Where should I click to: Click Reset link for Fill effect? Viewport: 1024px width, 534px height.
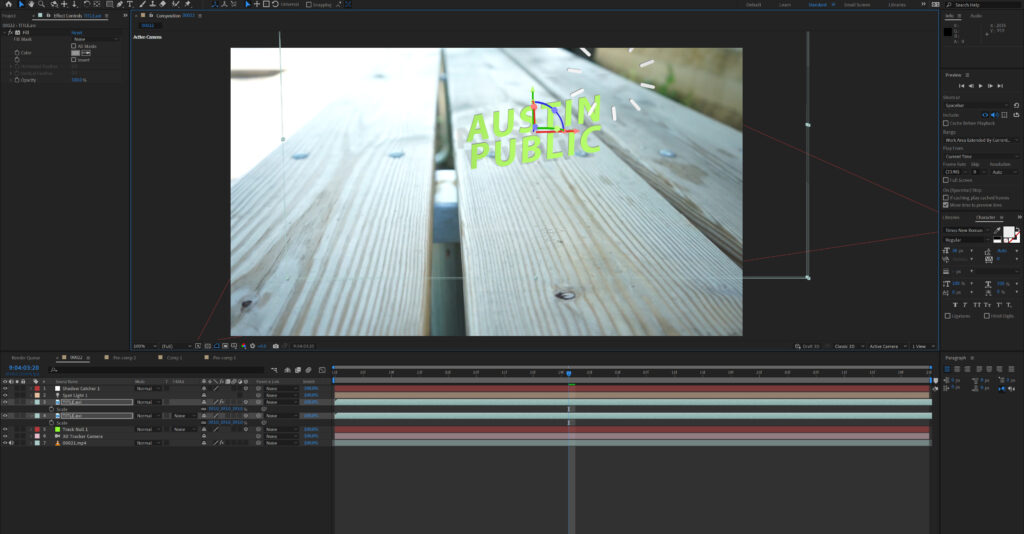pos(77,33)
